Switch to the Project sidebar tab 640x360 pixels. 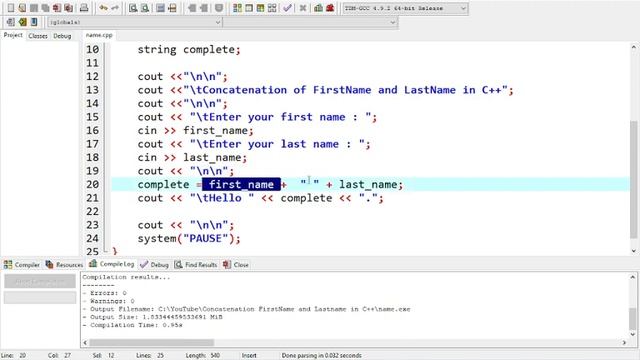(13, 36)
